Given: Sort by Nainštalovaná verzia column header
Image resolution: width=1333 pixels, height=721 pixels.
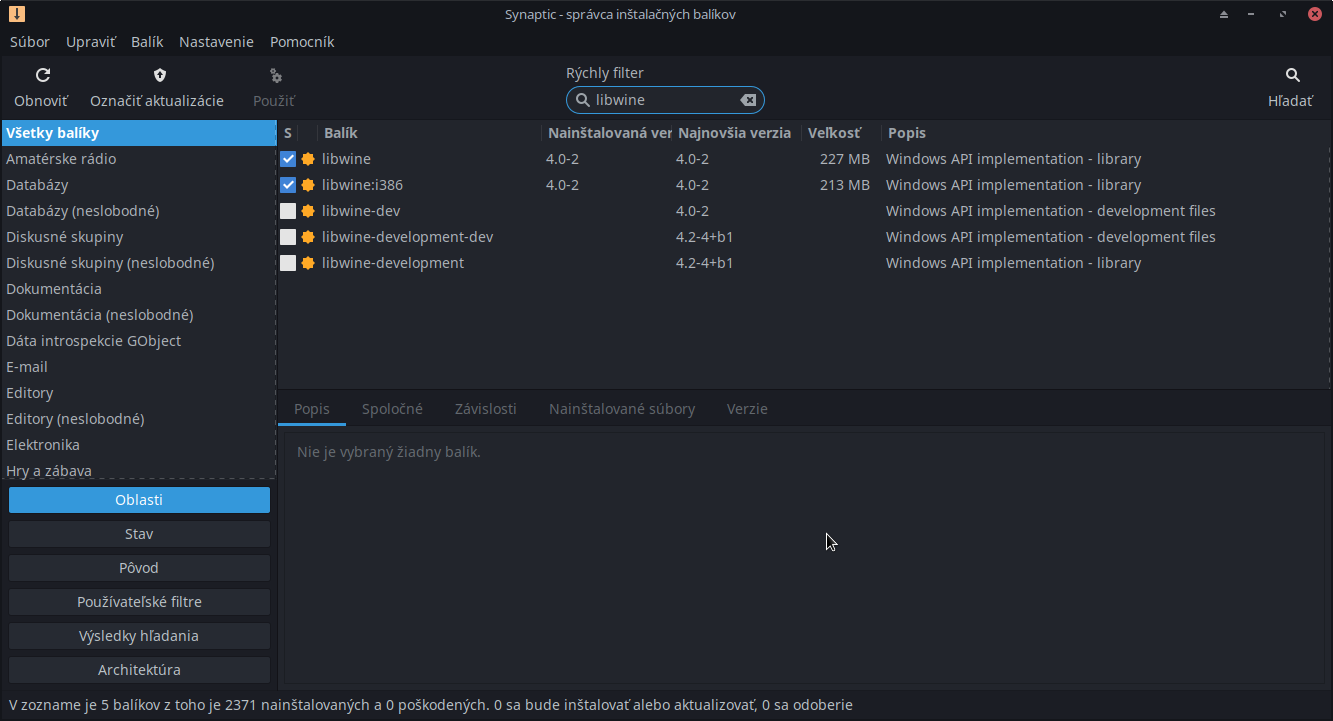Looking at the screenshot, I should [x=609, y=133].
